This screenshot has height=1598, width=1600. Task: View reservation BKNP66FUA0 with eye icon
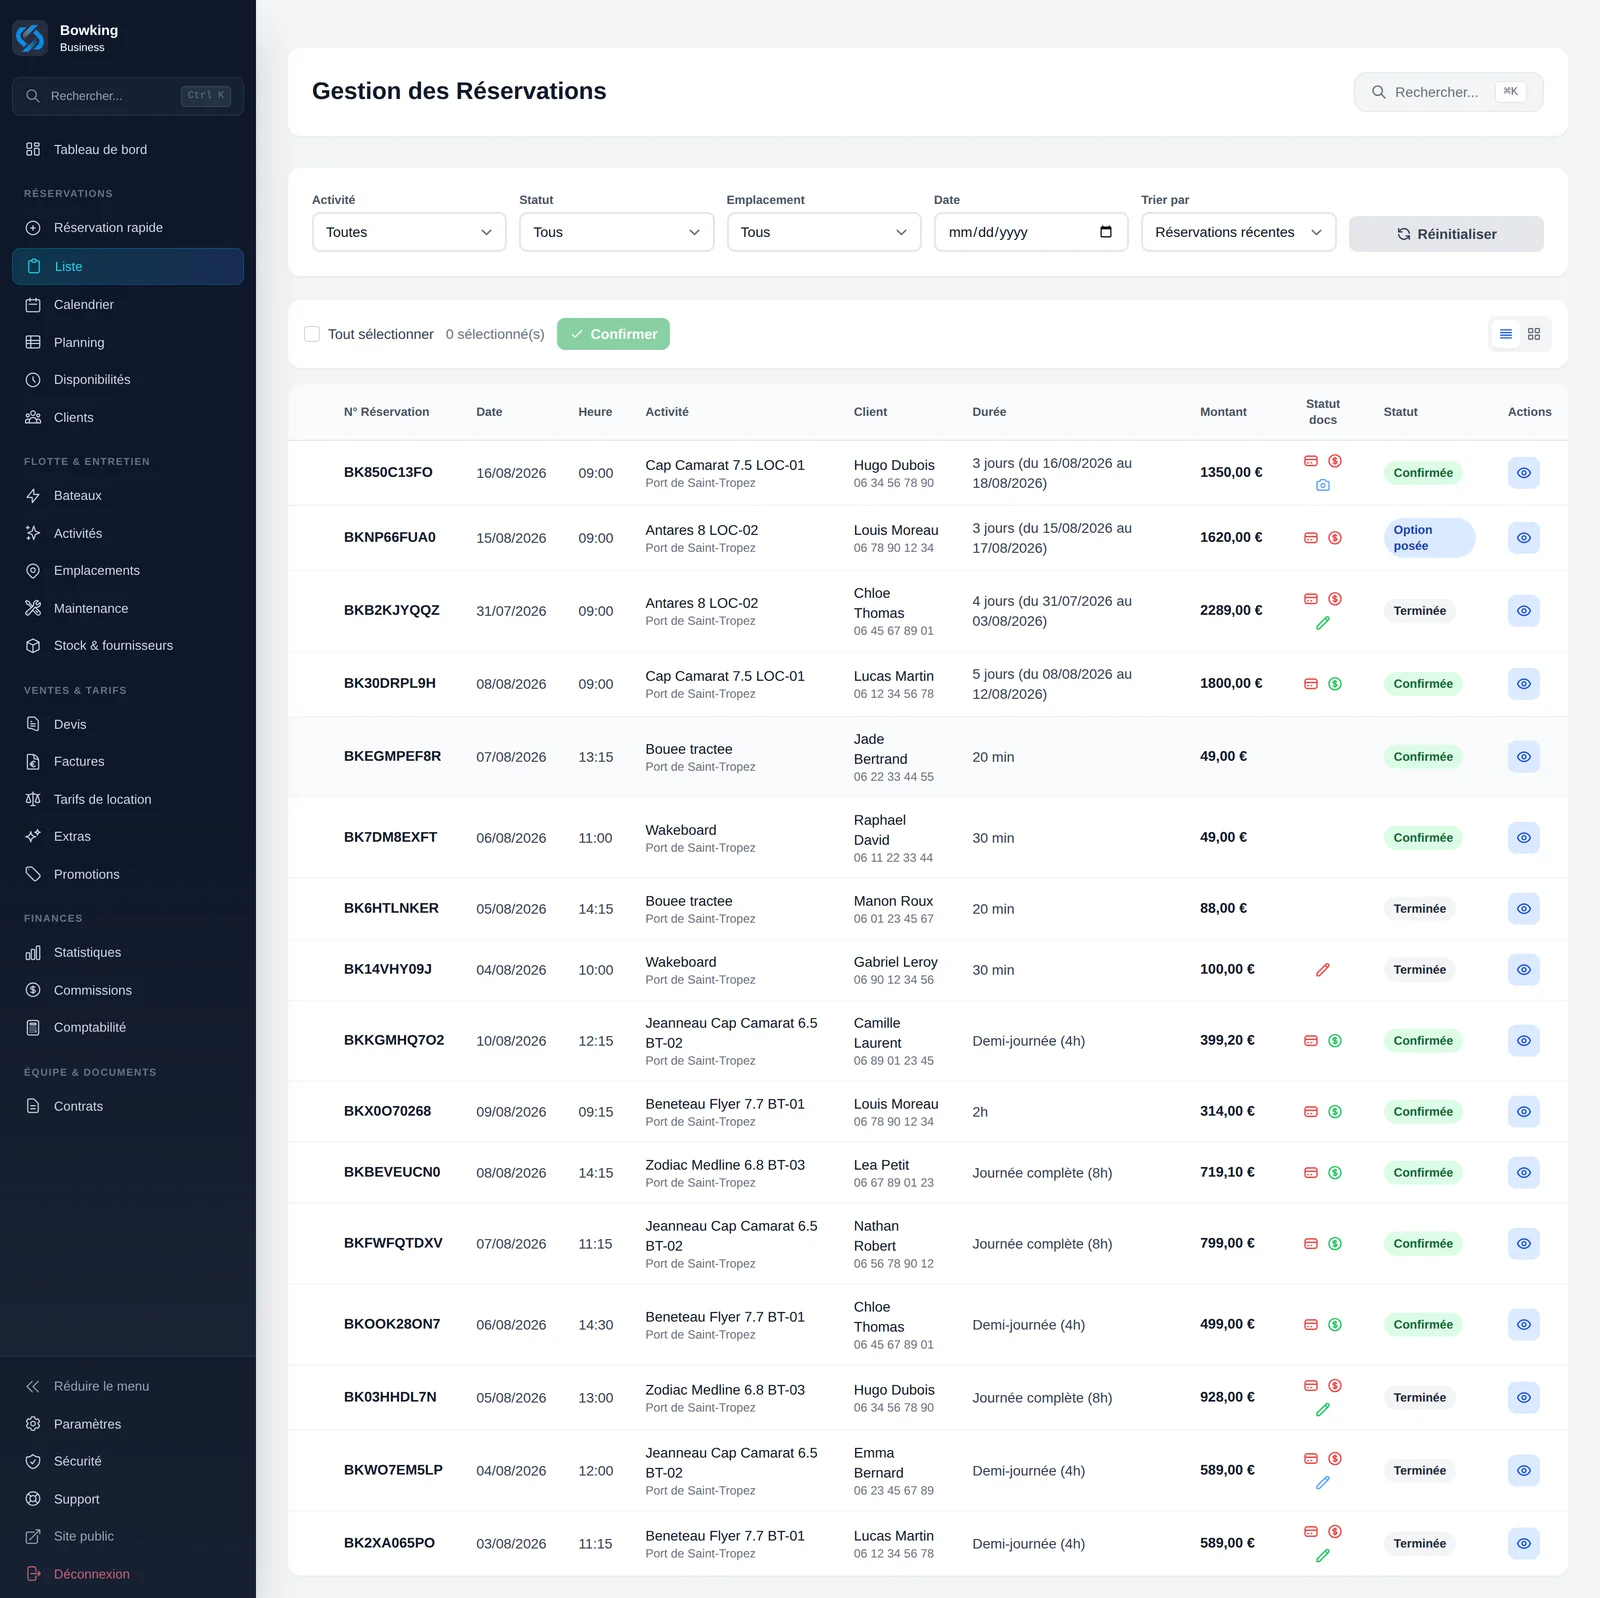[1524, 538]
